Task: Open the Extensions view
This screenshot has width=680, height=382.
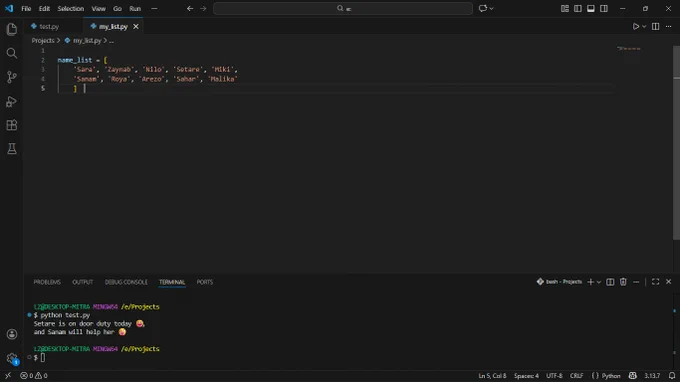Action: [12, 125]
